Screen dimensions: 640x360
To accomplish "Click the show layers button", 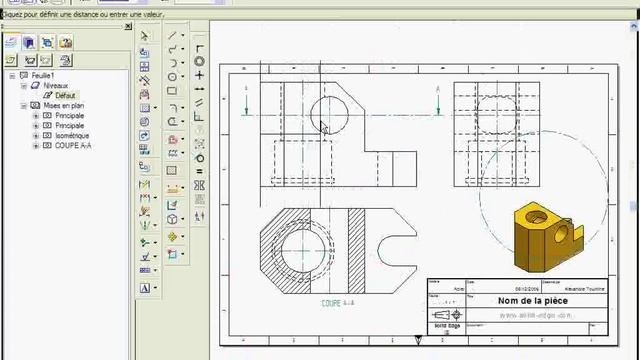I will click(x=31, y=60).
